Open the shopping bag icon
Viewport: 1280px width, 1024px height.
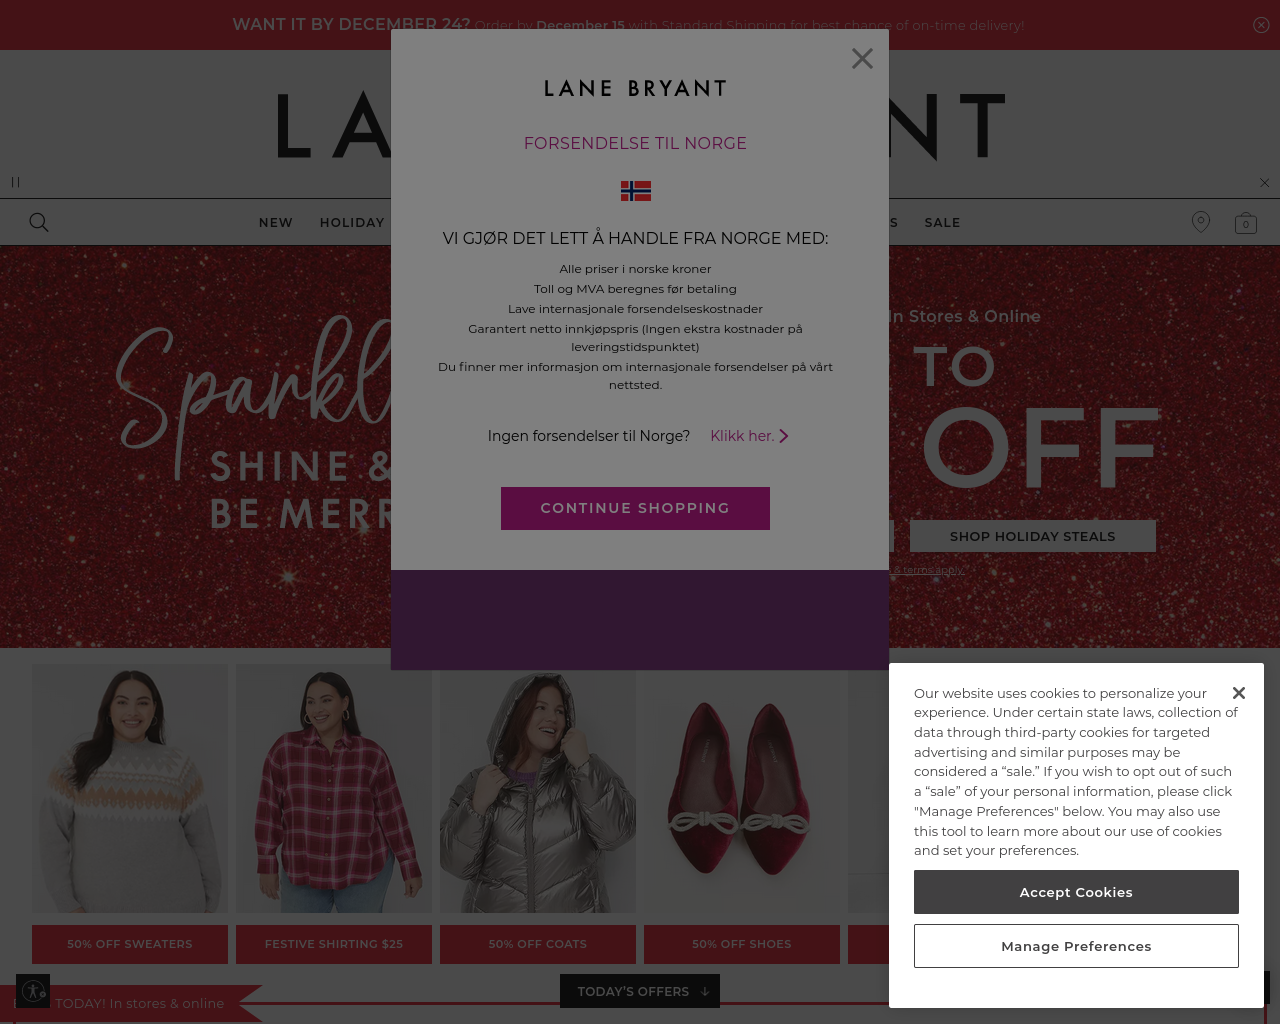[1245, 223]
